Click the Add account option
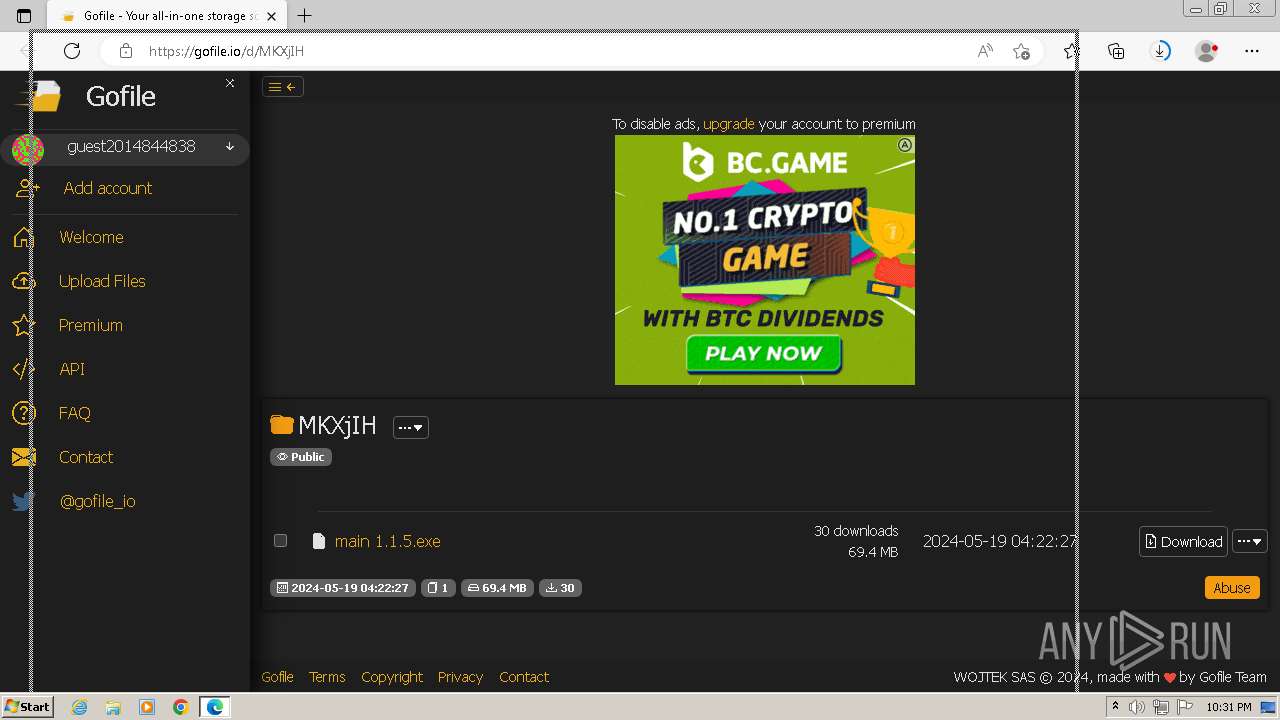Screen dimensions: 1280x720 108,188
